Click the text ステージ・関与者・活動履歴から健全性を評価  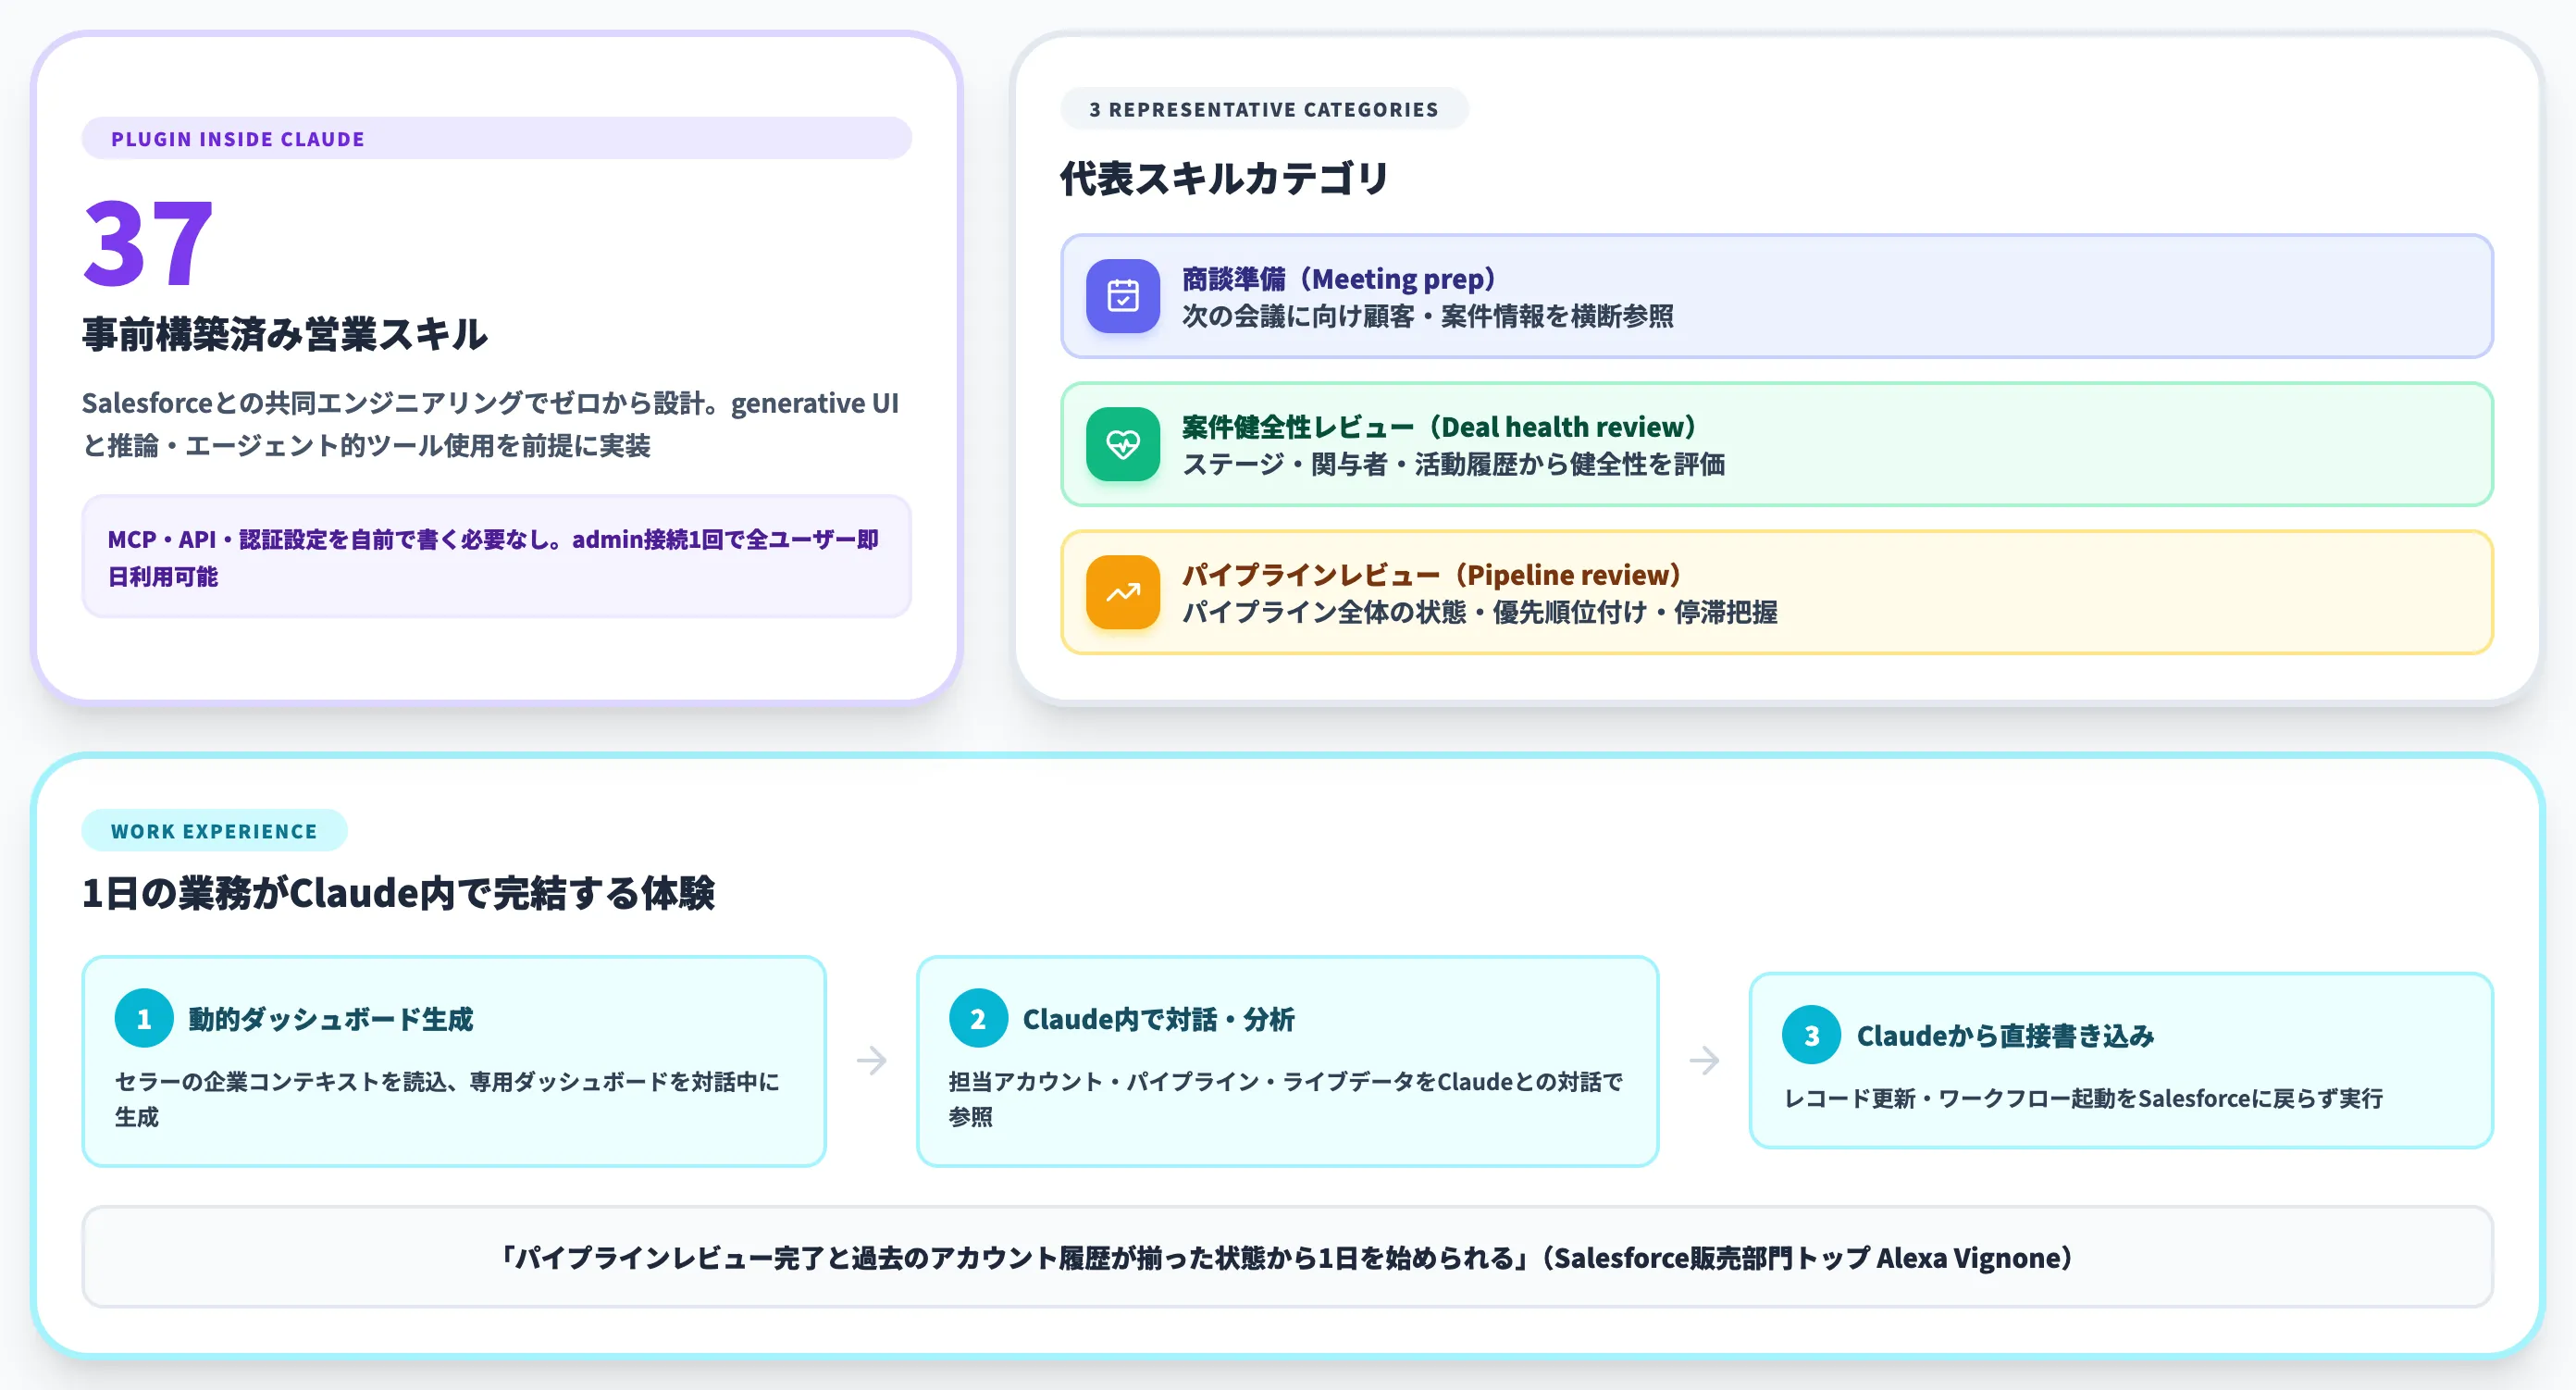pos(1454,464)
